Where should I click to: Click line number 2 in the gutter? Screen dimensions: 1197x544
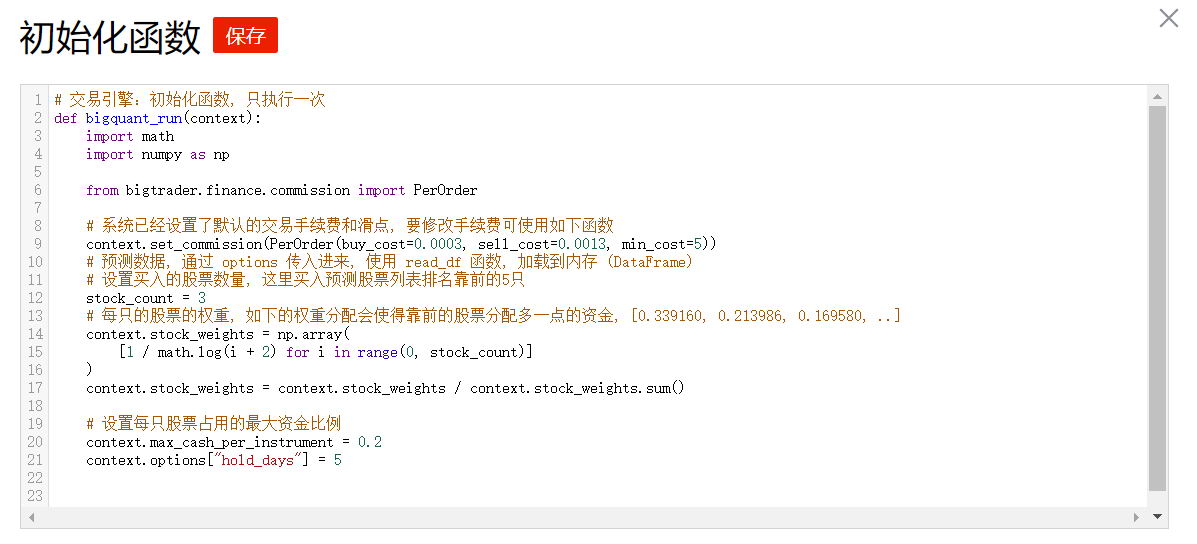point(38,118)
